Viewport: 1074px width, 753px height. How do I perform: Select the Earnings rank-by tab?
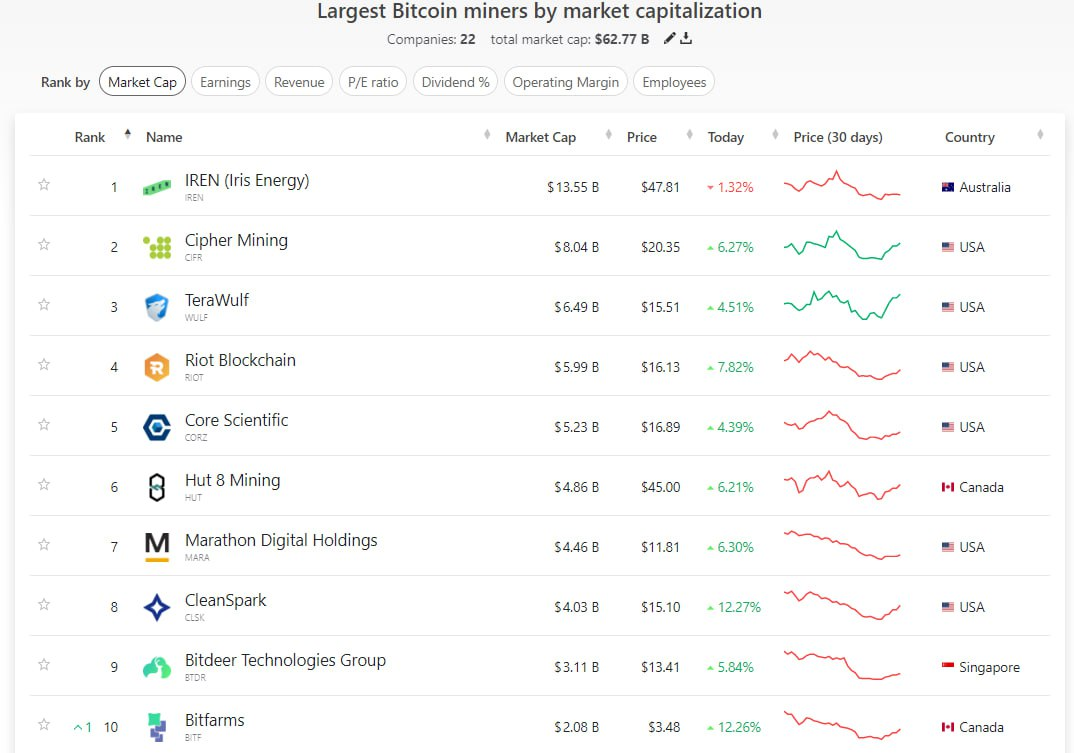tap(225, 82)
